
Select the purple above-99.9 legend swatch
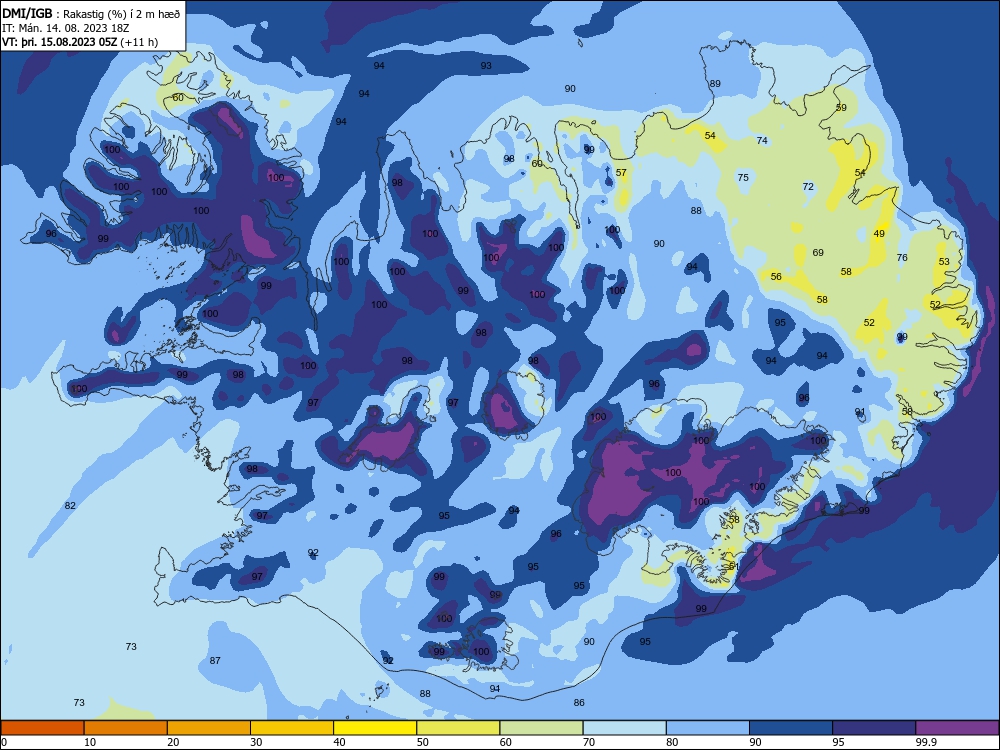point(957,728)
